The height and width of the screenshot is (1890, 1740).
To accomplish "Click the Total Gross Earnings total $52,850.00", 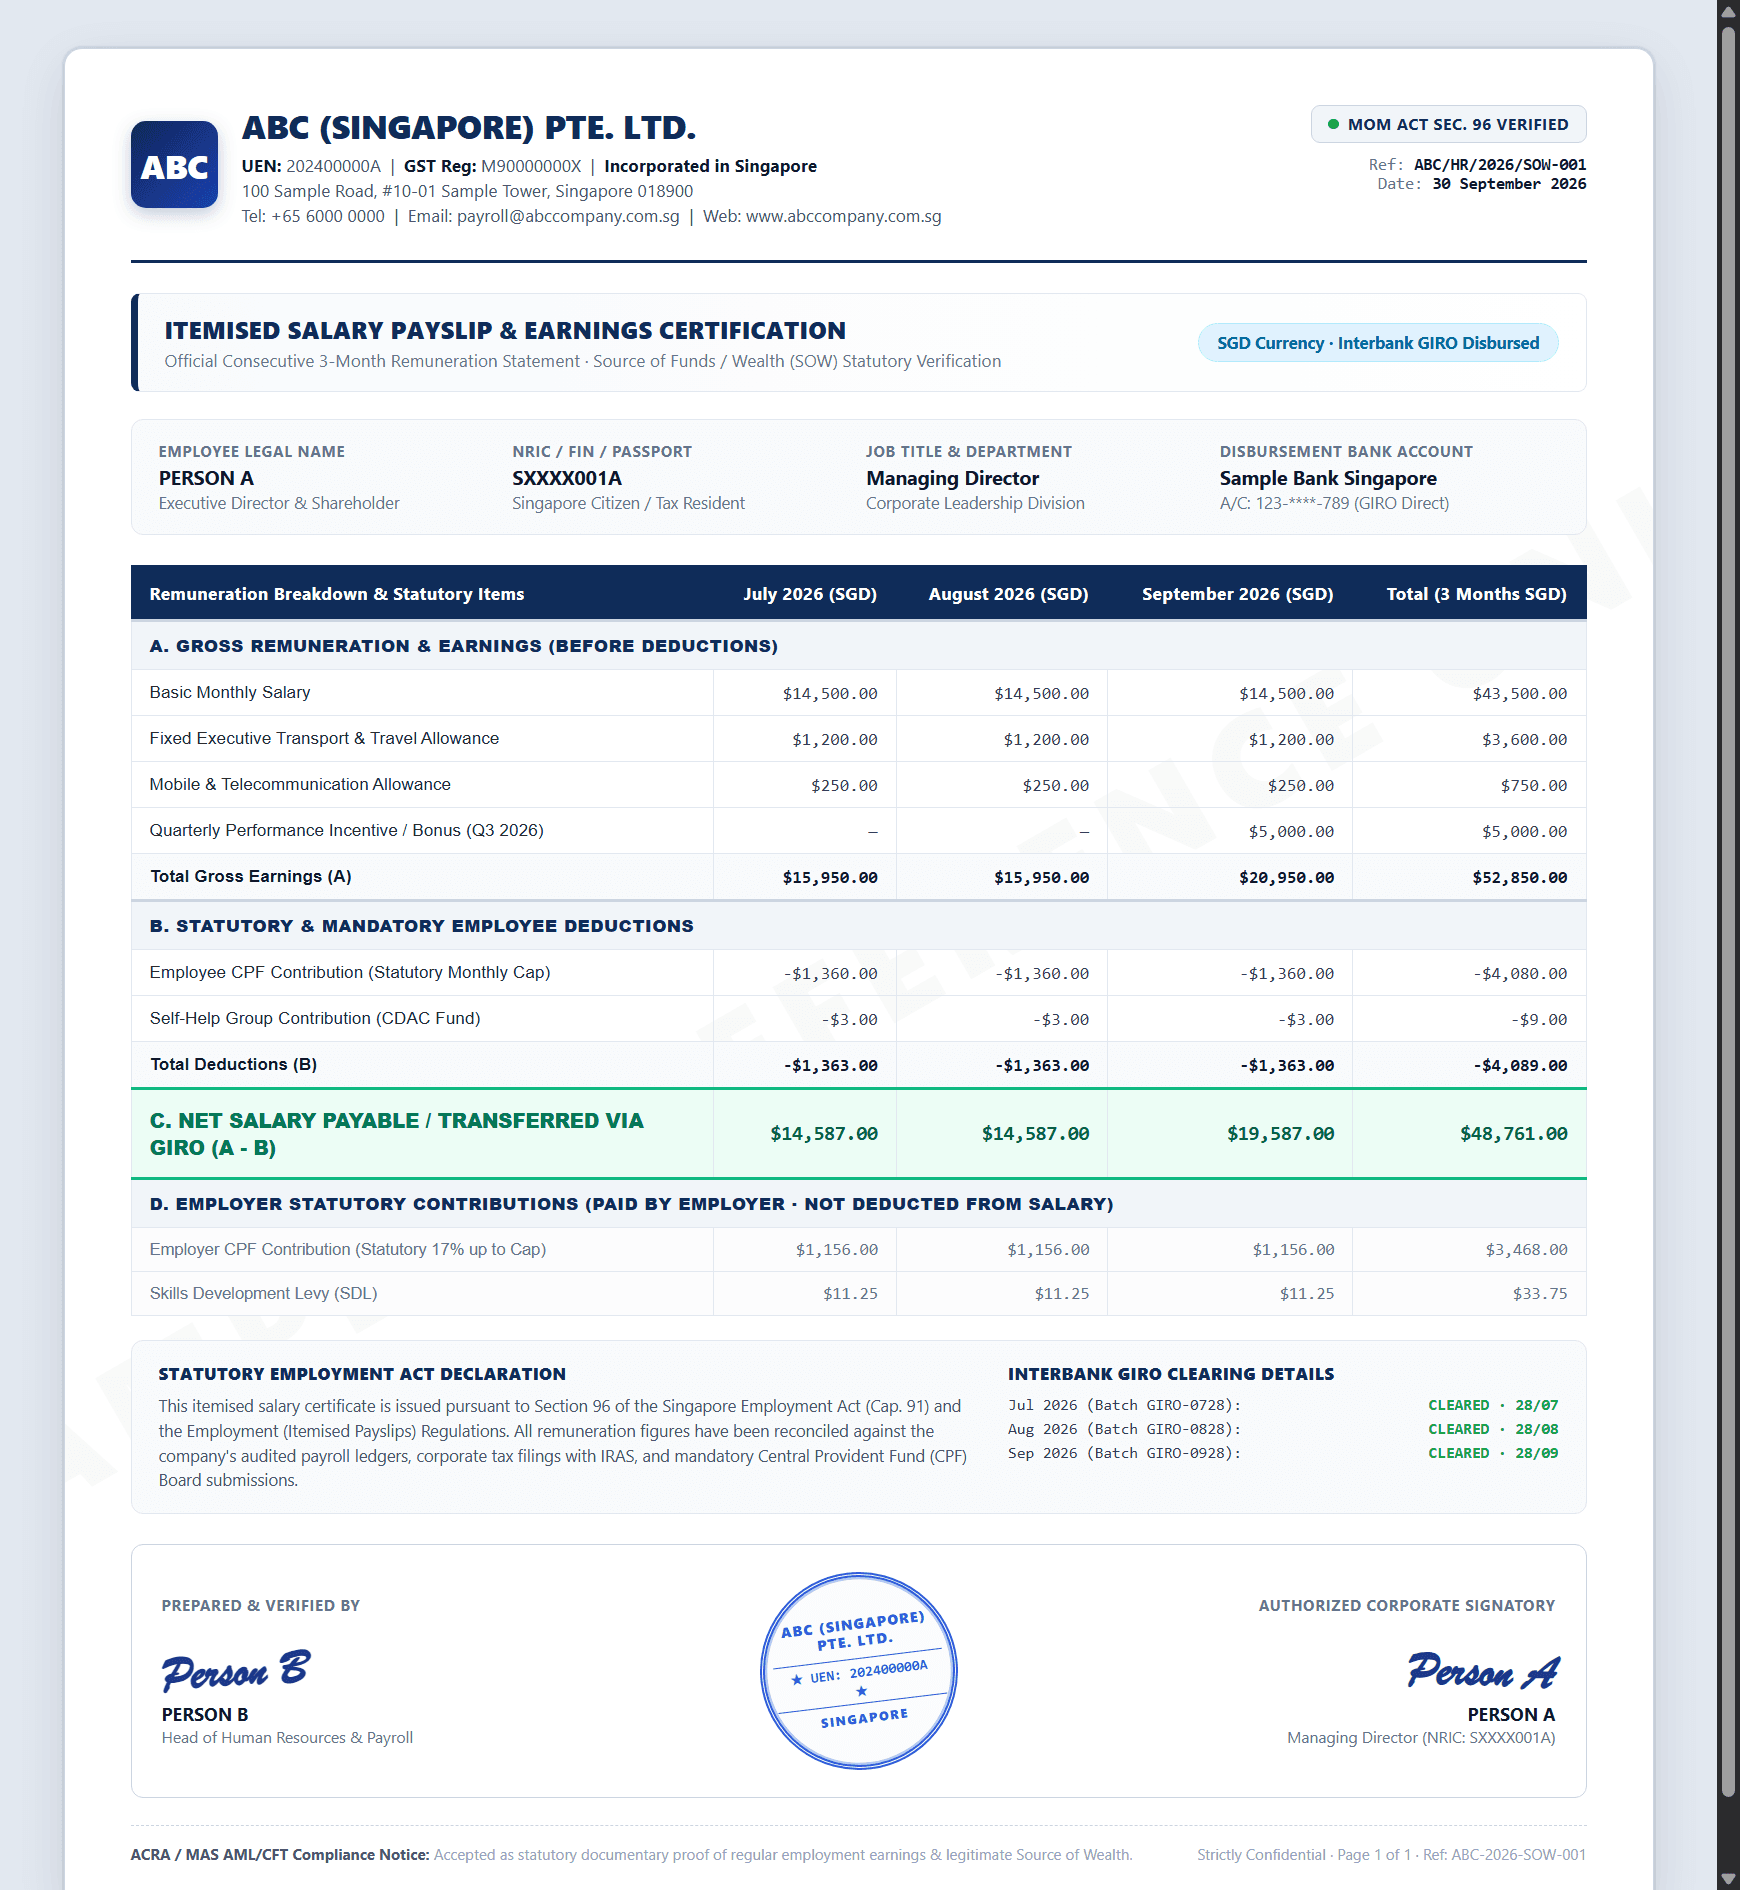I will tap(1519, 877).
